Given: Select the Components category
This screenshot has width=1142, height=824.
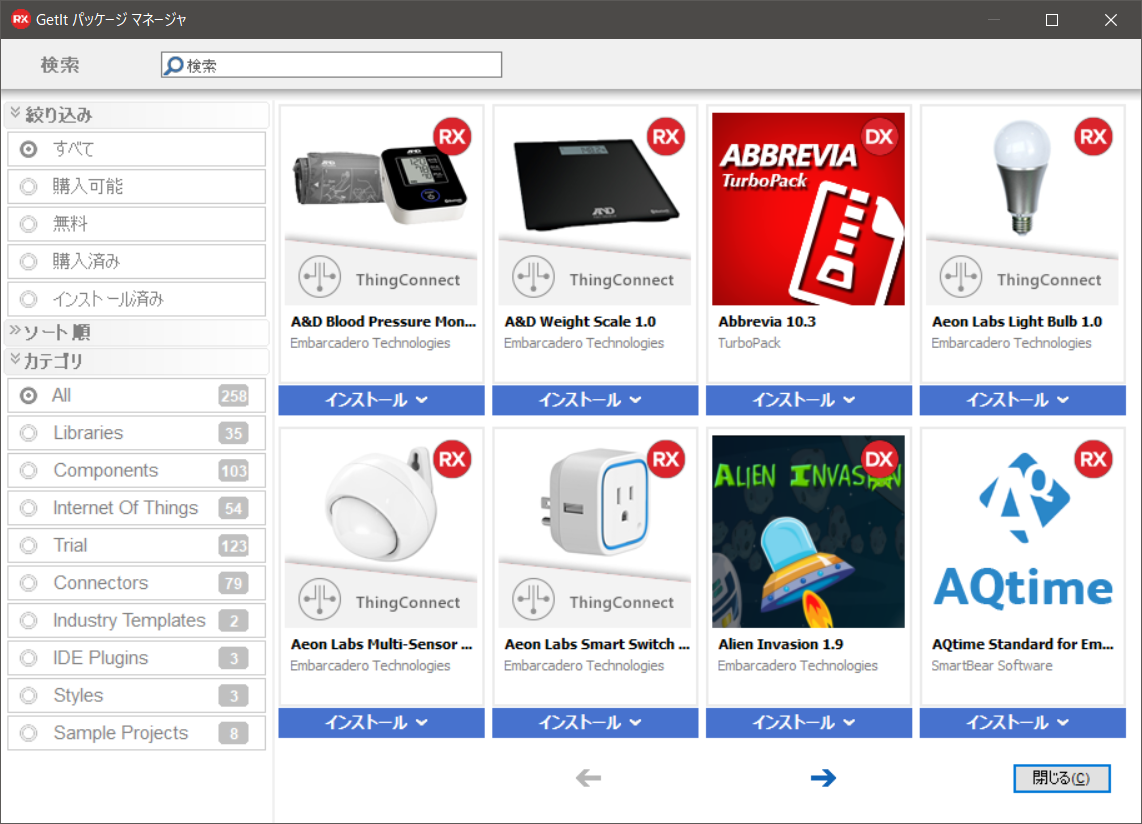Looking at the screenshot, I should click(x=136, y=471).
